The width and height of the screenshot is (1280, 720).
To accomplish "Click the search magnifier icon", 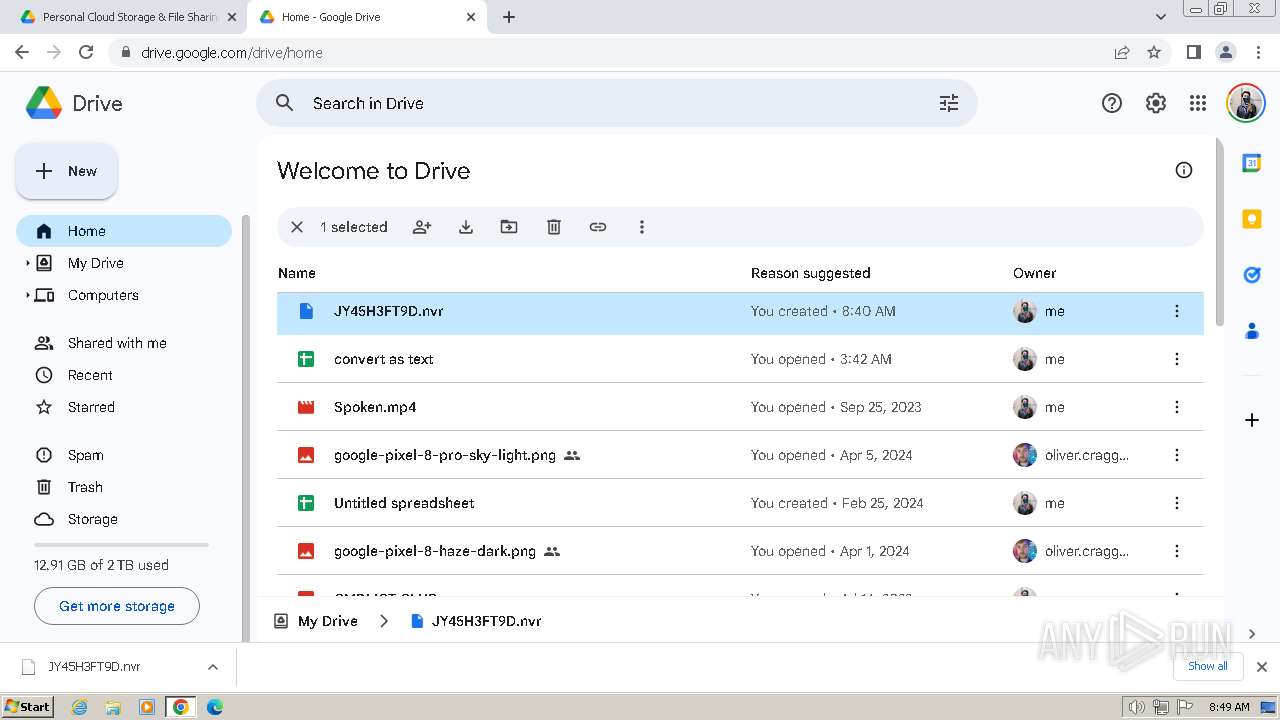I will click(x=285, y=103).
